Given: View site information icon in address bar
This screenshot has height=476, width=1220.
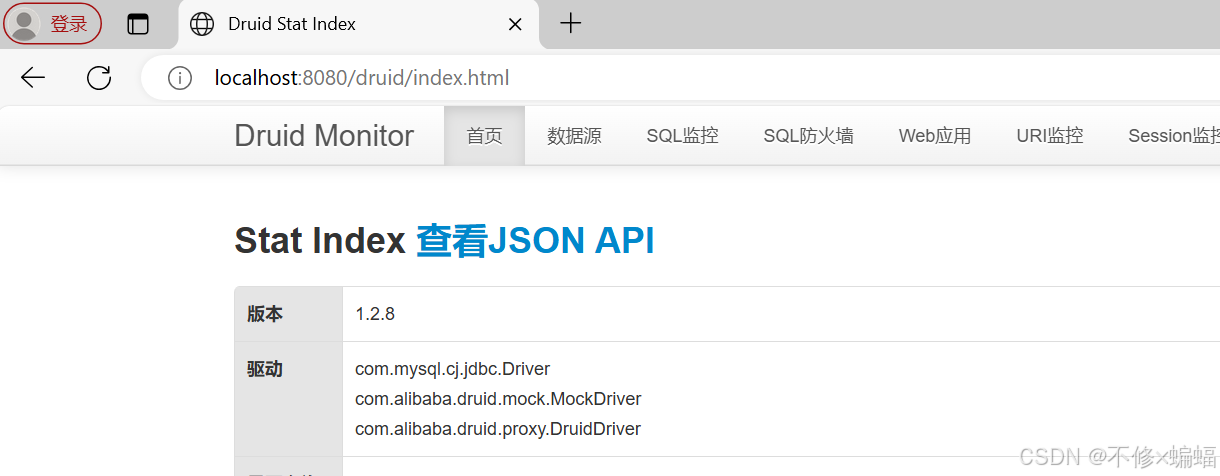Looking at the screenshot, I should click(180, 78).
